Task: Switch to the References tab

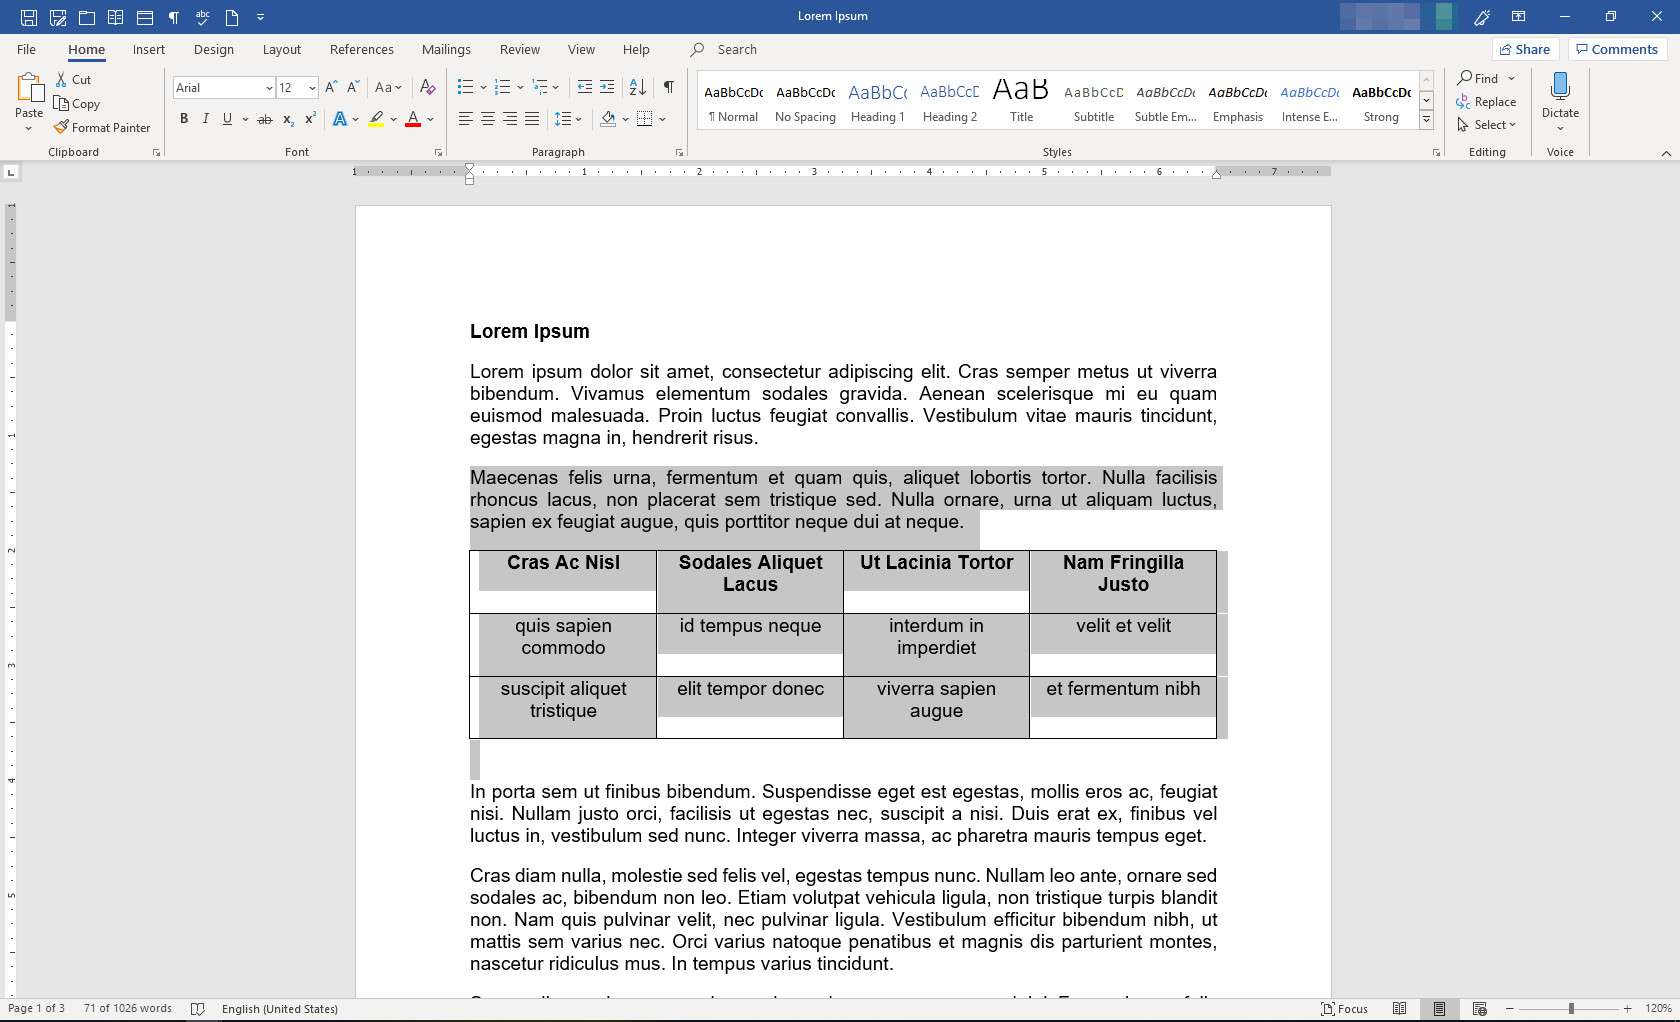Action: click(362, 49)
